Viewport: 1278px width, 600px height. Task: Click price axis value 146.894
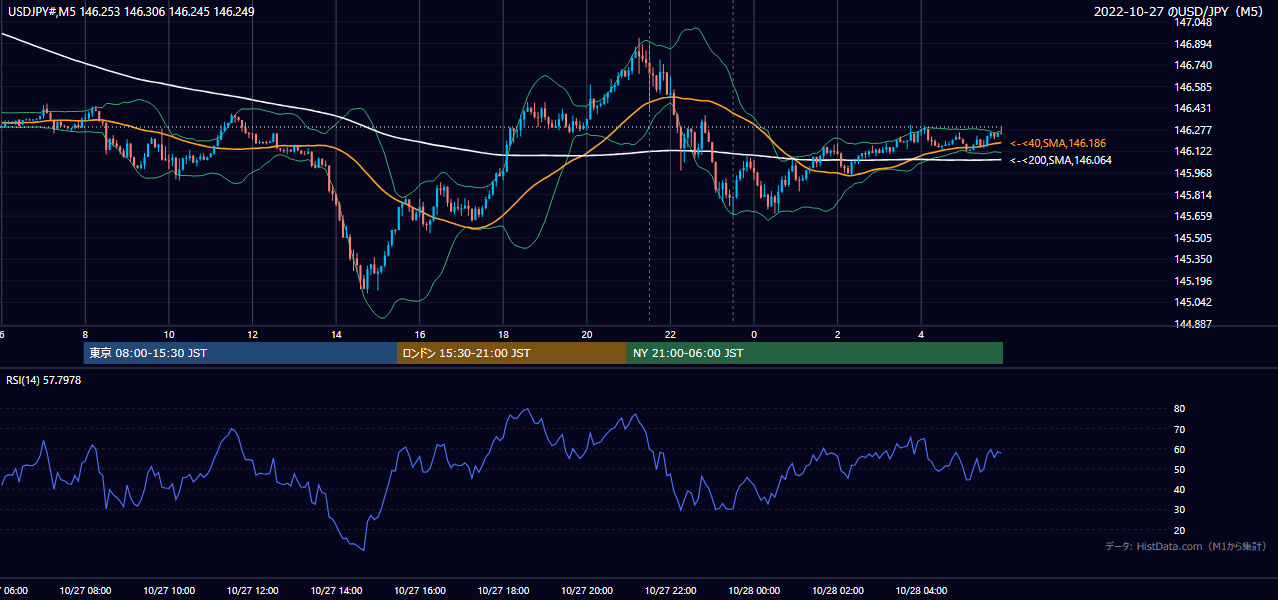(1194, 44)
